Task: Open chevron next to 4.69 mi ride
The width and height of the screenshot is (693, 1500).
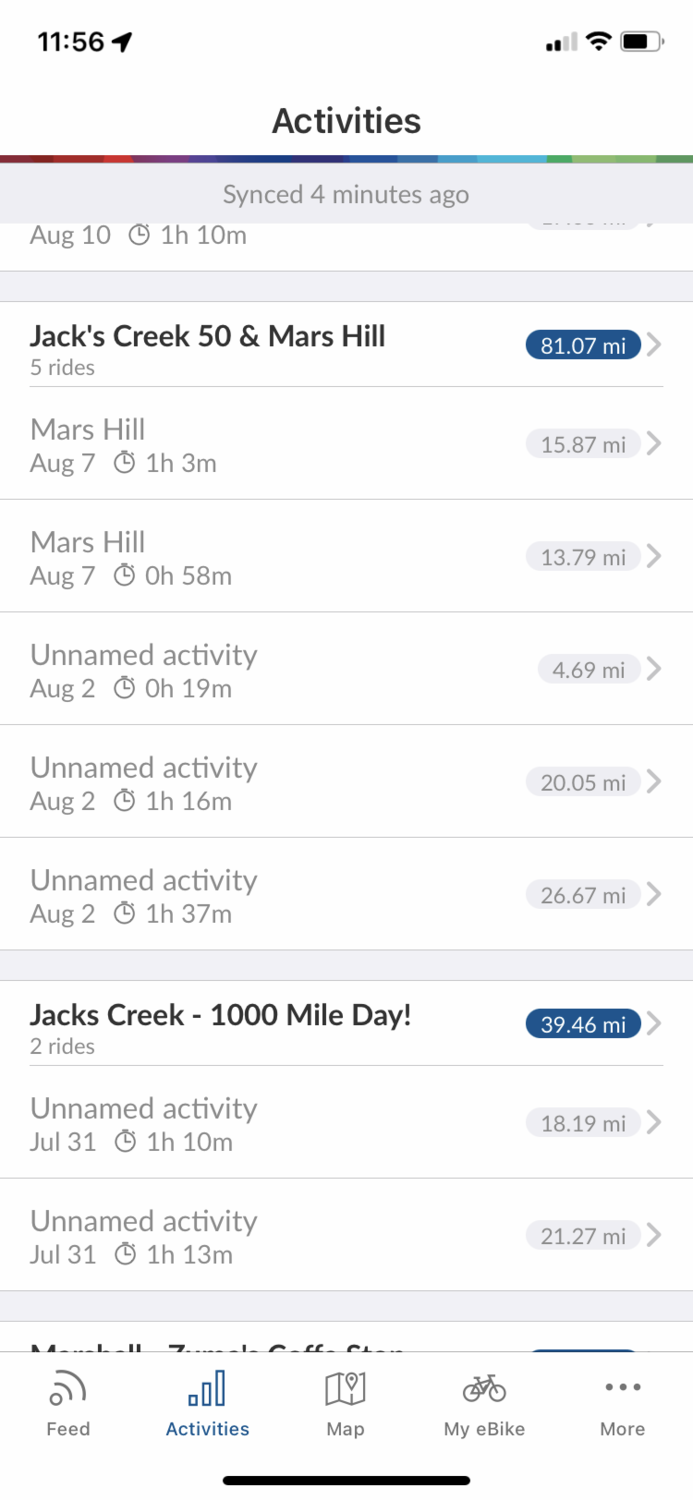Action: [654, 669]
